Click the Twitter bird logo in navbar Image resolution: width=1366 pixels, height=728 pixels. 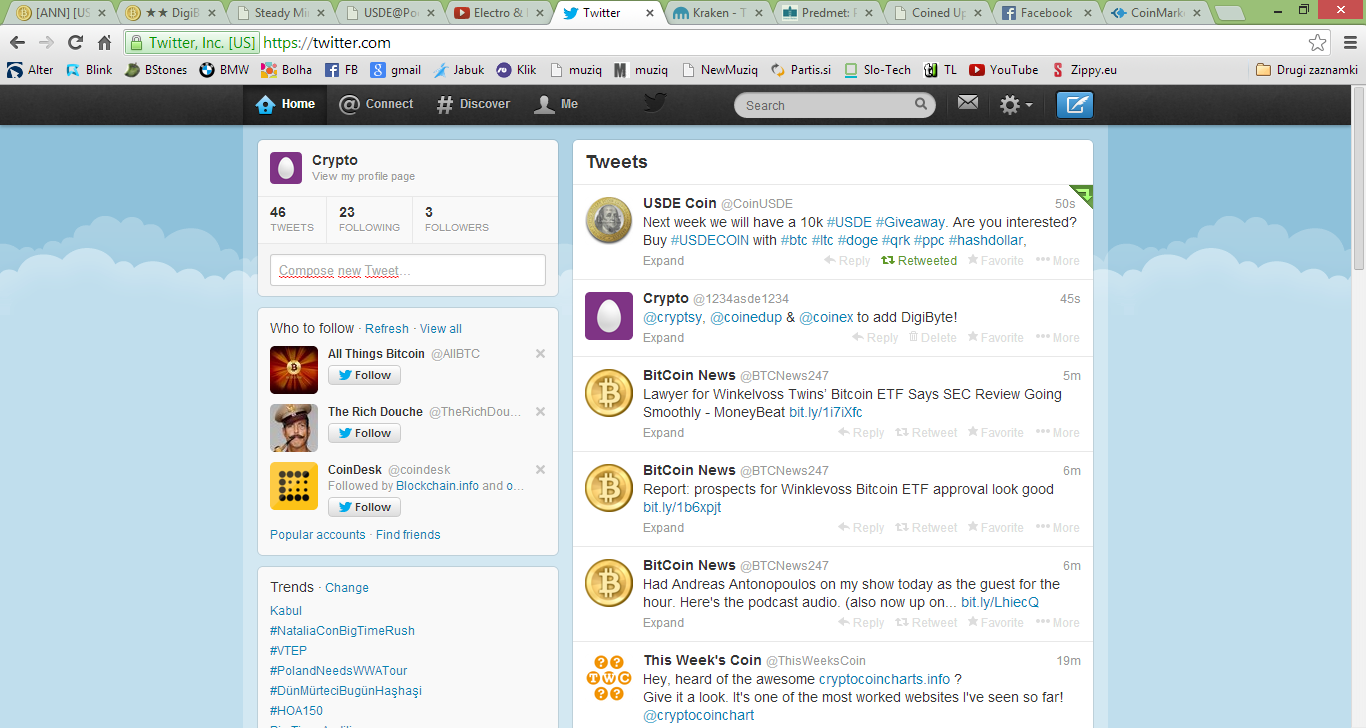coord(654,103)
